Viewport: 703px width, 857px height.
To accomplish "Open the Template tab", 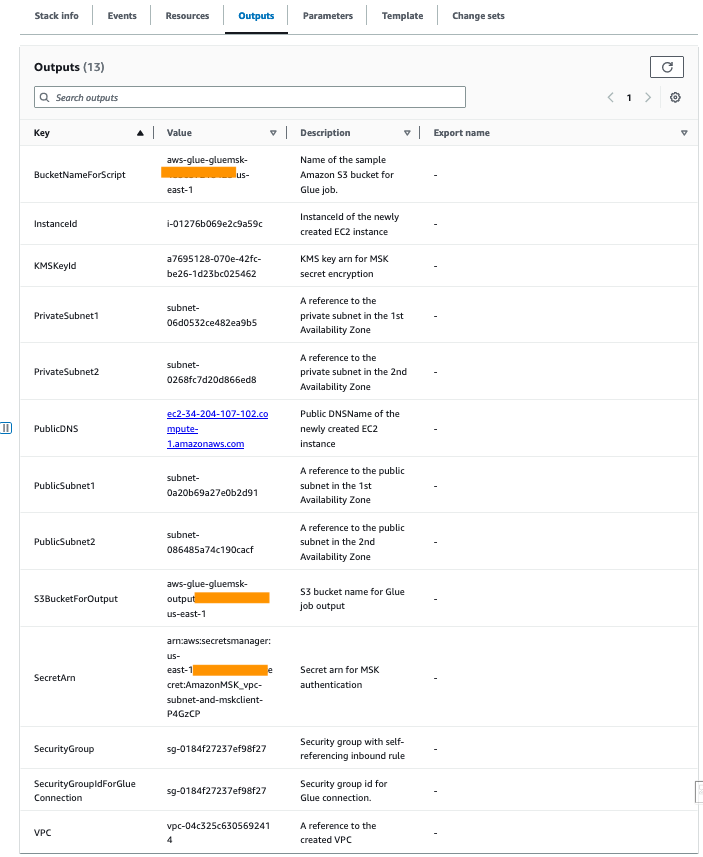I will point(402,15).
